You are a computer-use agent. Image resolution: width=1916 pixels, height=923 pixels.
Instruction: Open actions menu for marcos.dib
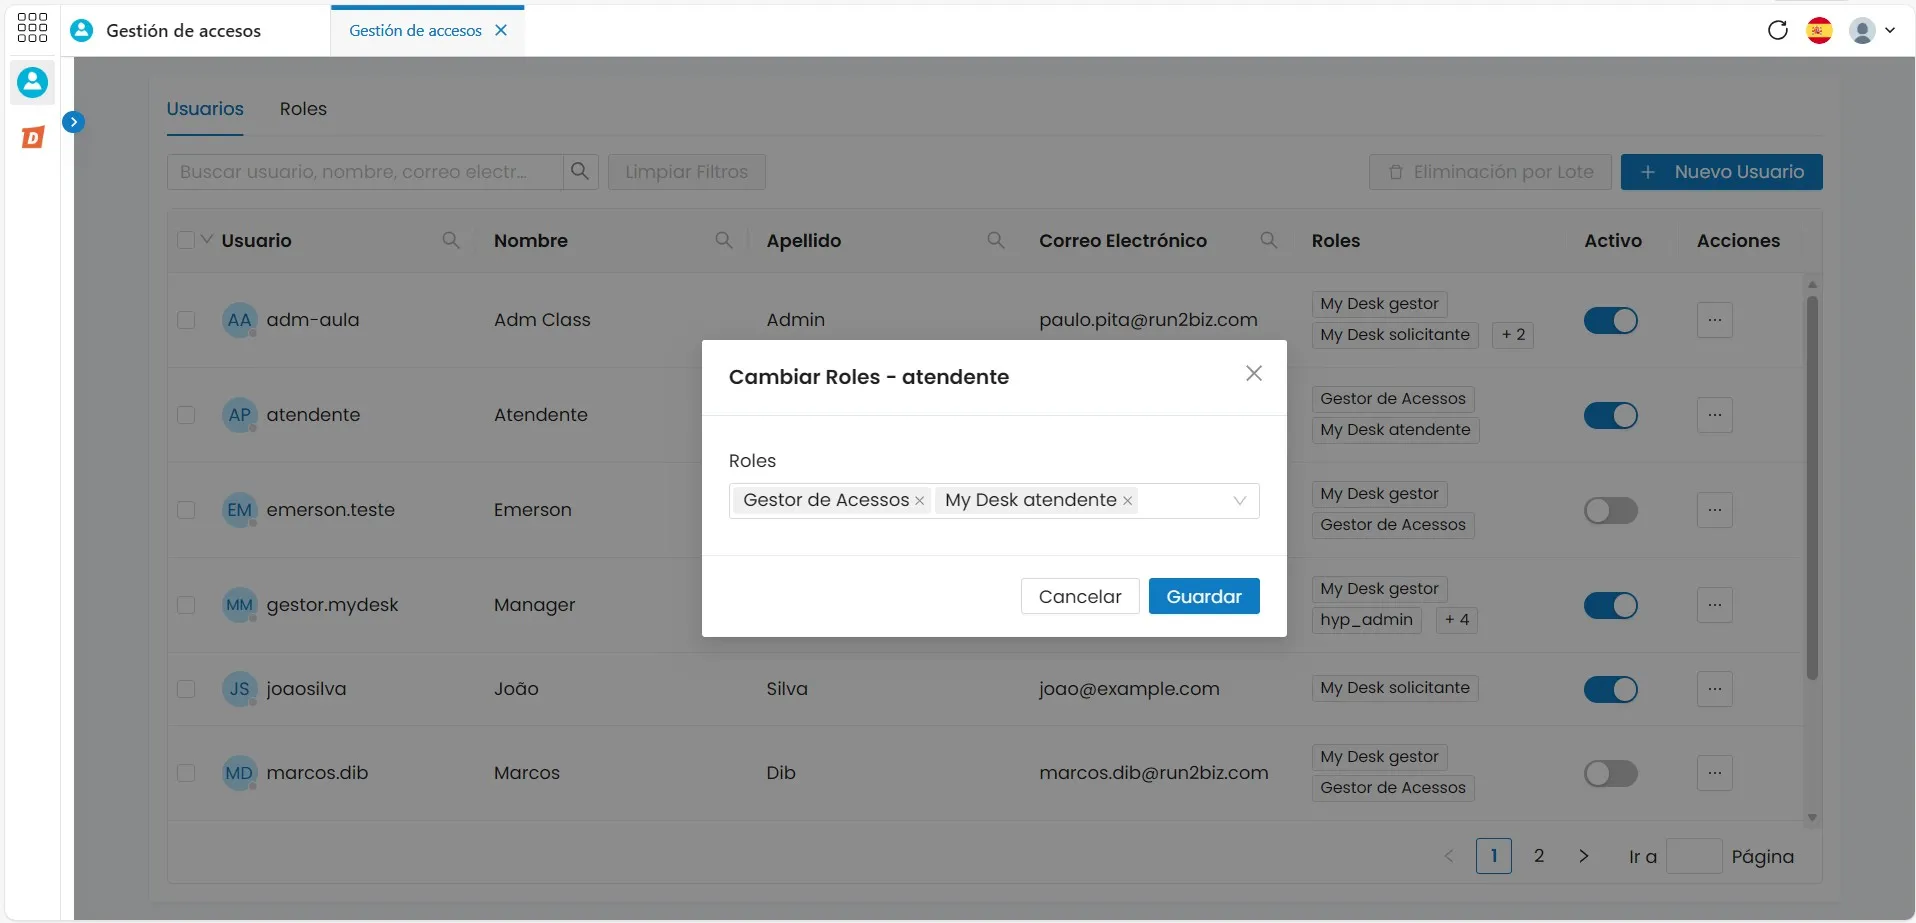(x=1715, y=773)
